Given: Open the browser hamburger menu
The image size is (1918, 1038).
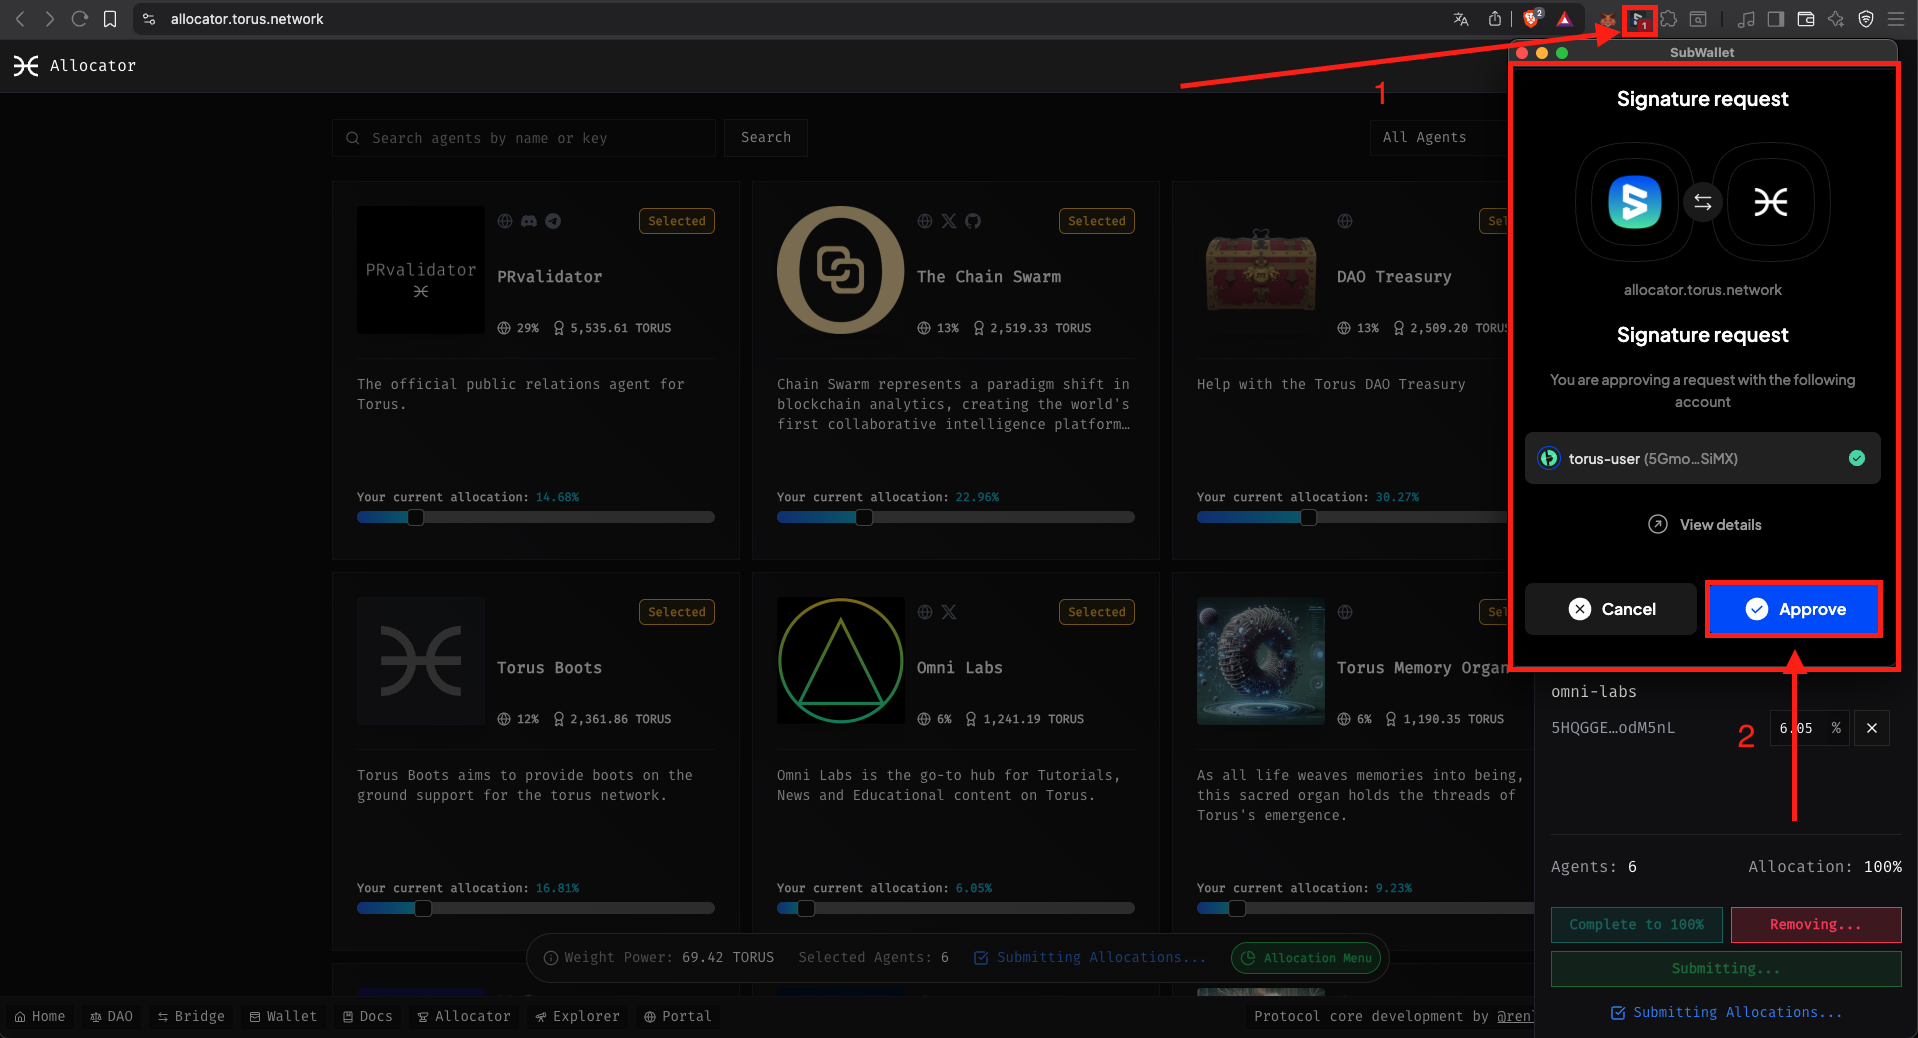Looking at the screenshot, I should tap(1896, 19).
